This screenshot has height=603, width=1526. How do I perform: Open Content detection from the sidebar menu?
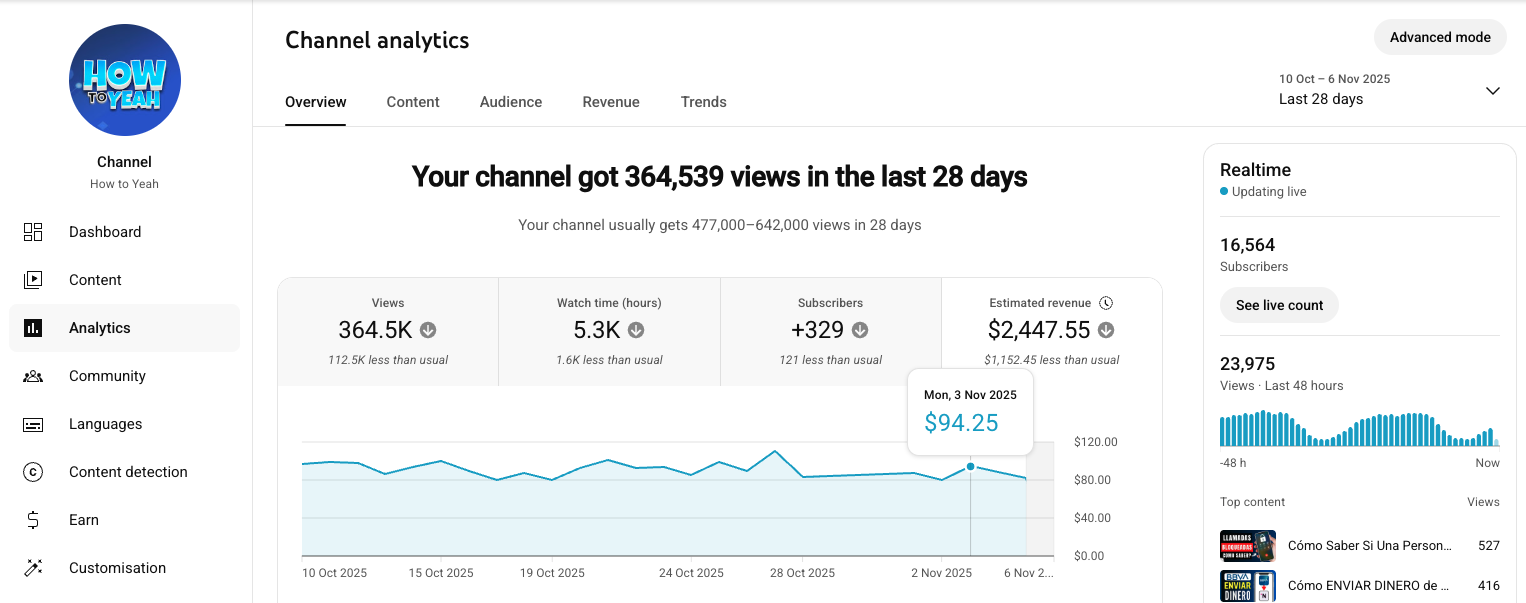coord(124,472)
